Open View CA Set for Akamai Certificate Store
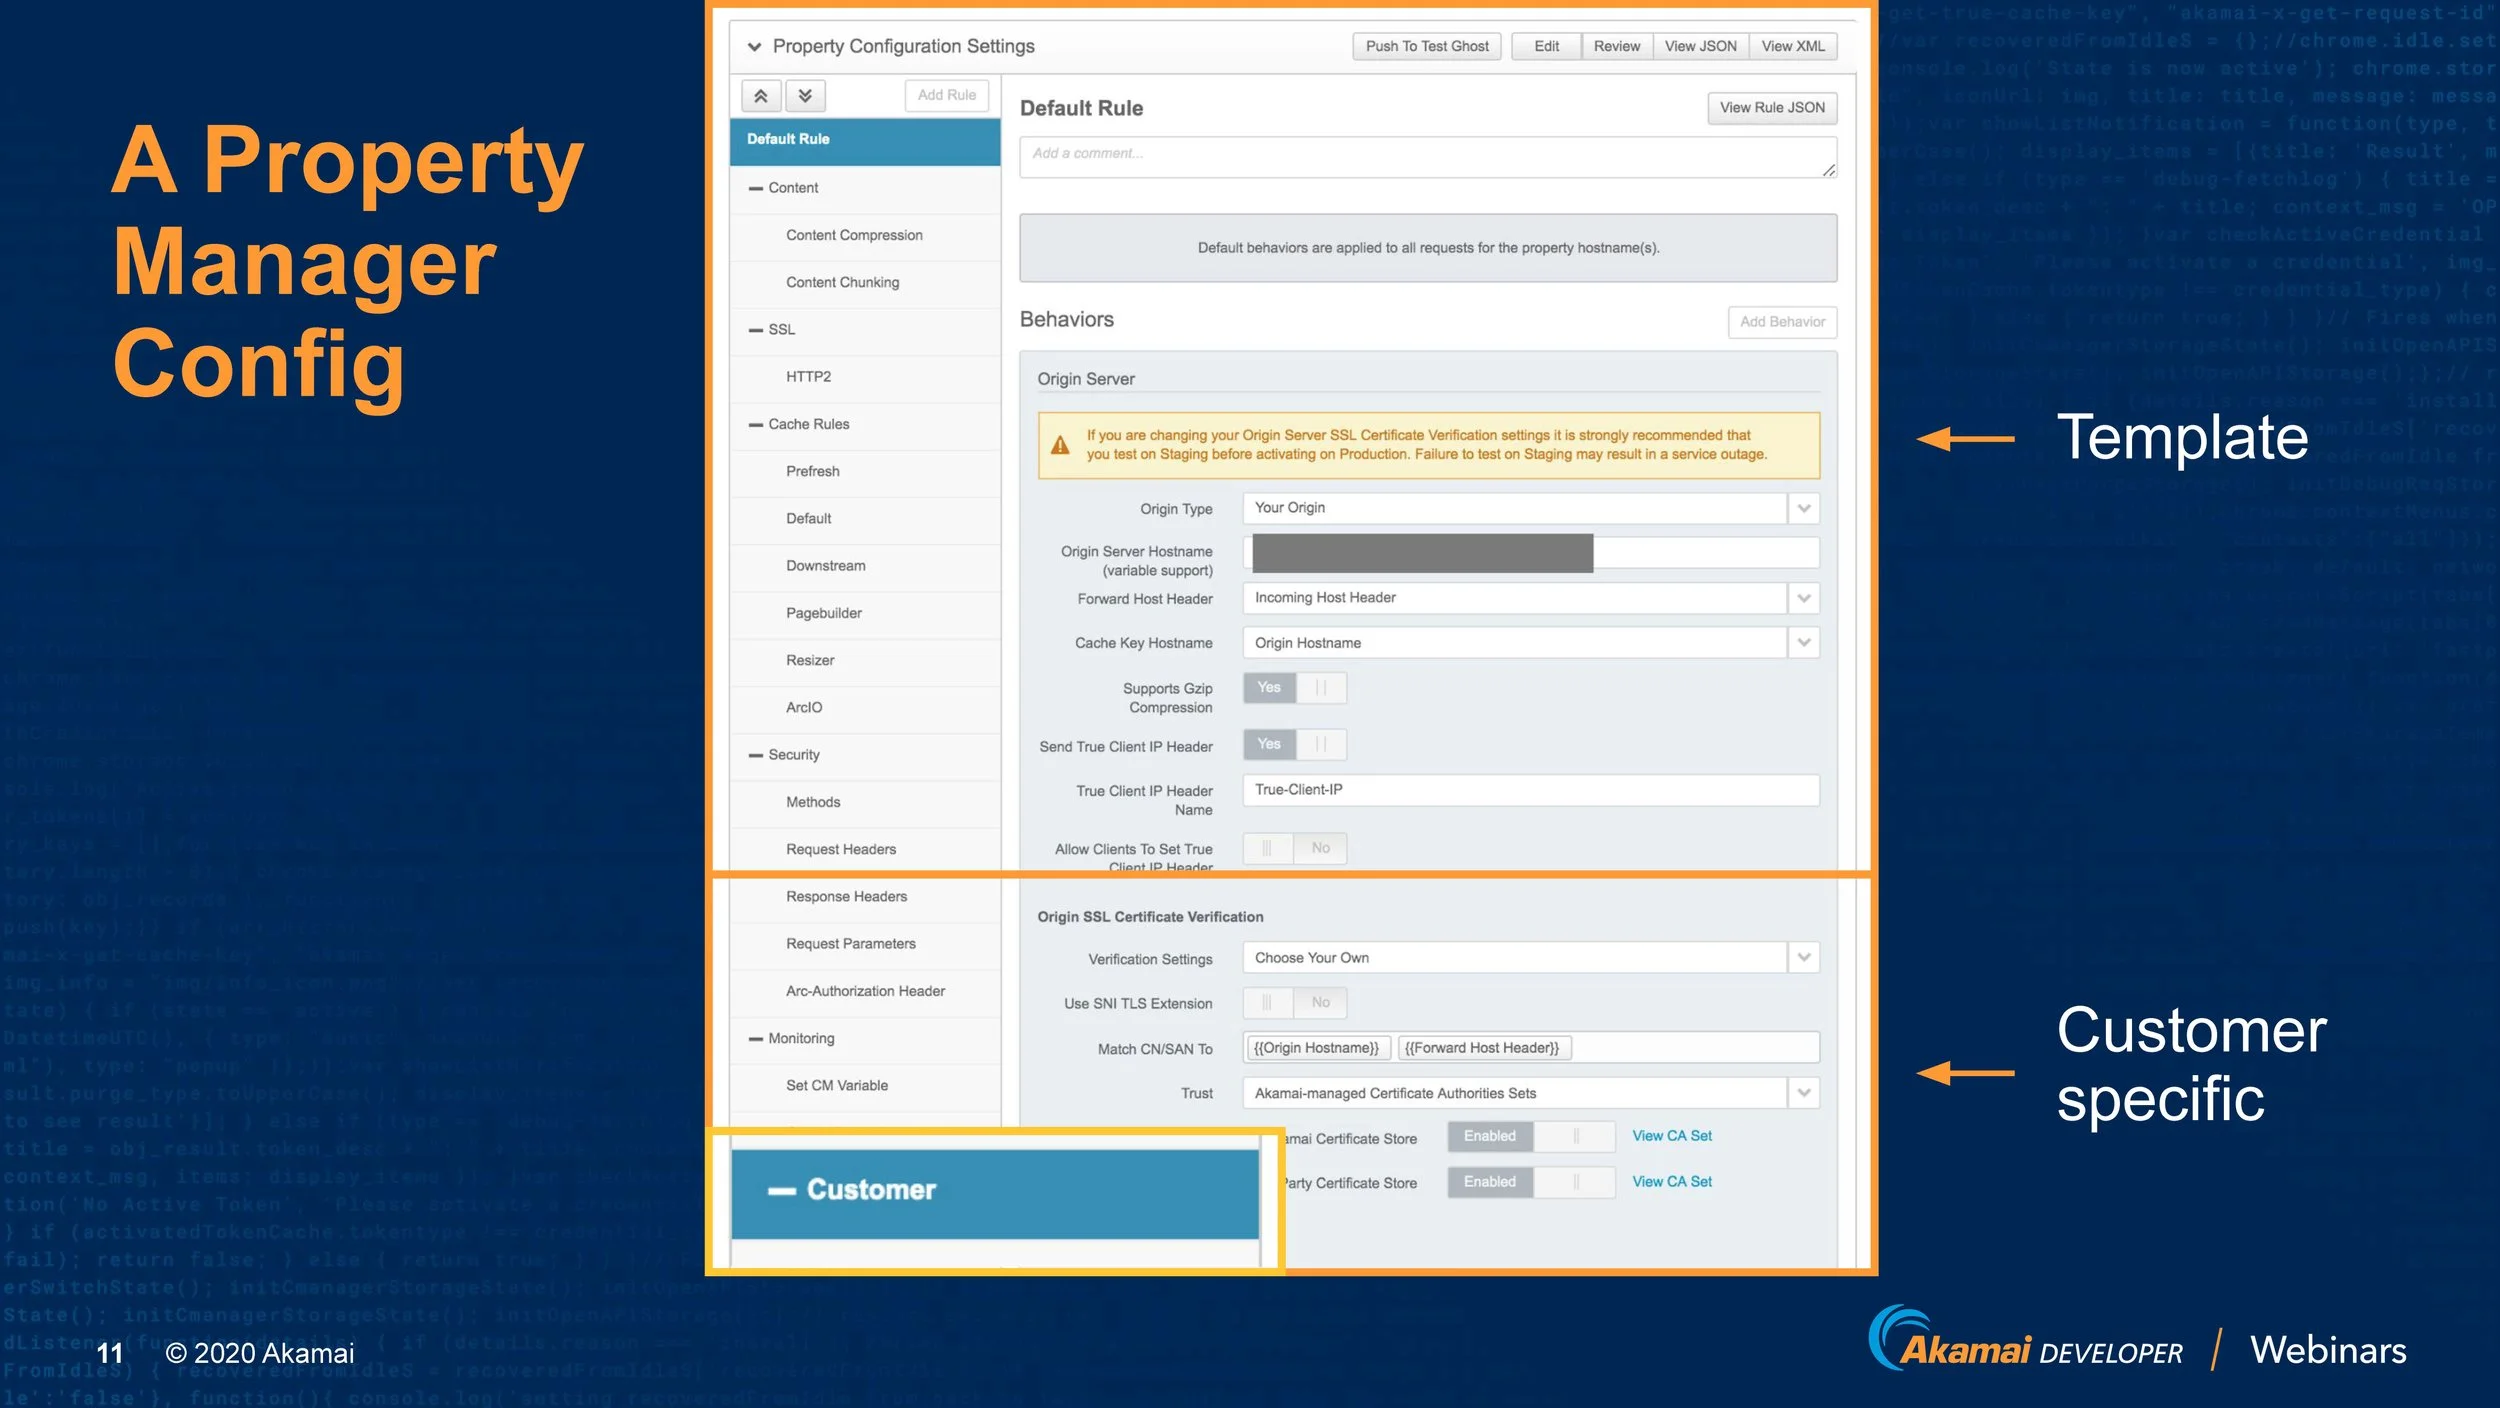The width and height of the screenshot is (2500, 1408). click(1672, 1136)
